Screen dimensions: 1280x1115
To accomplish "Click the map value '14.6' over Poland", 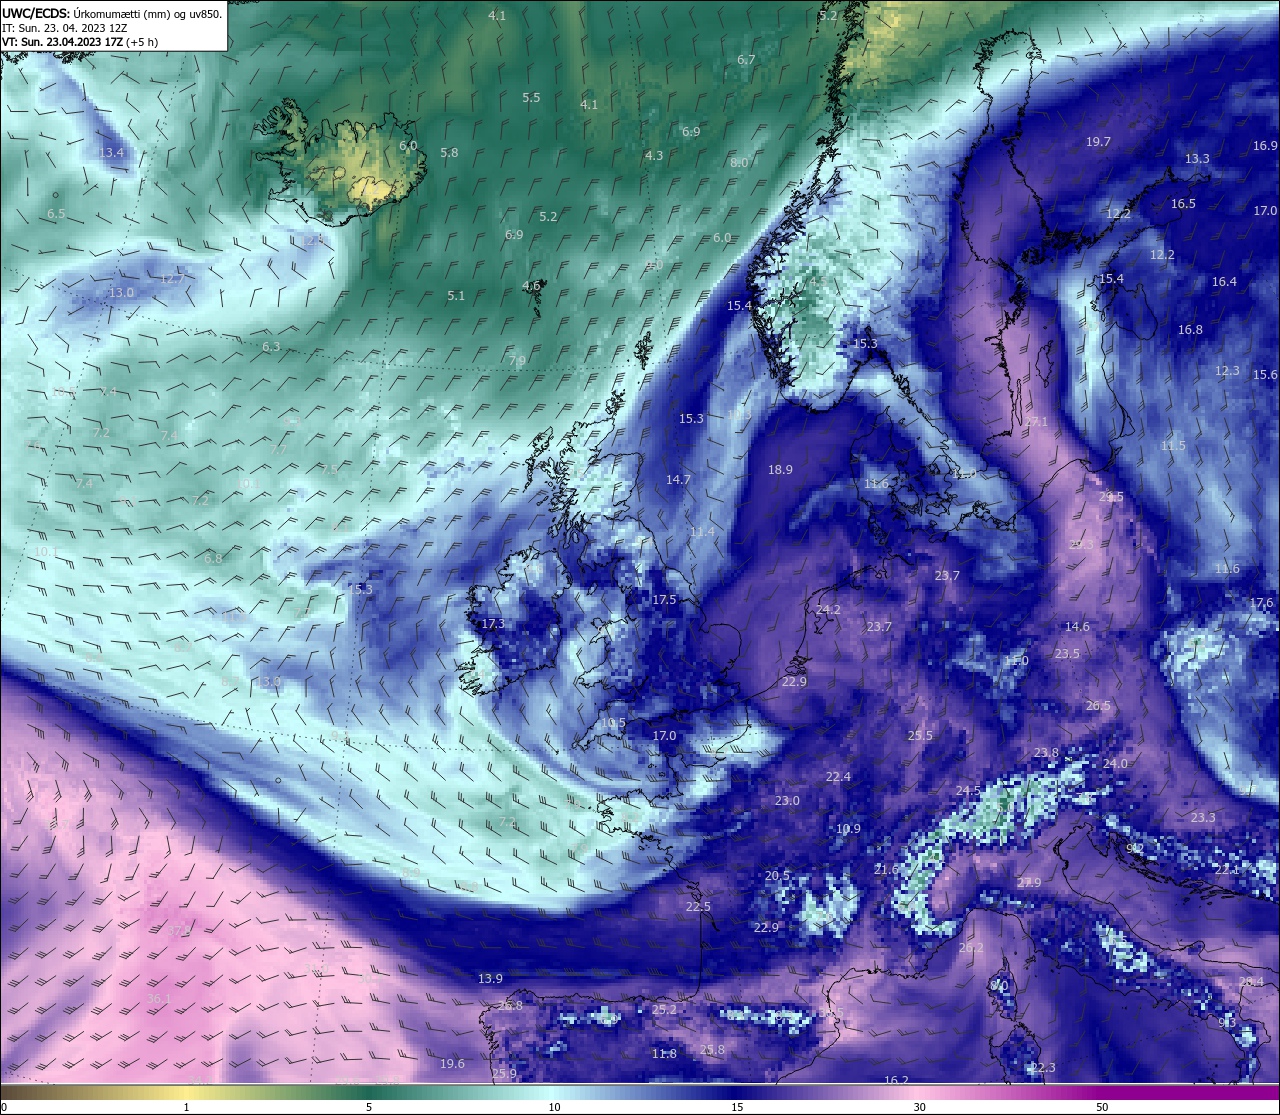I will (1077, 627).
